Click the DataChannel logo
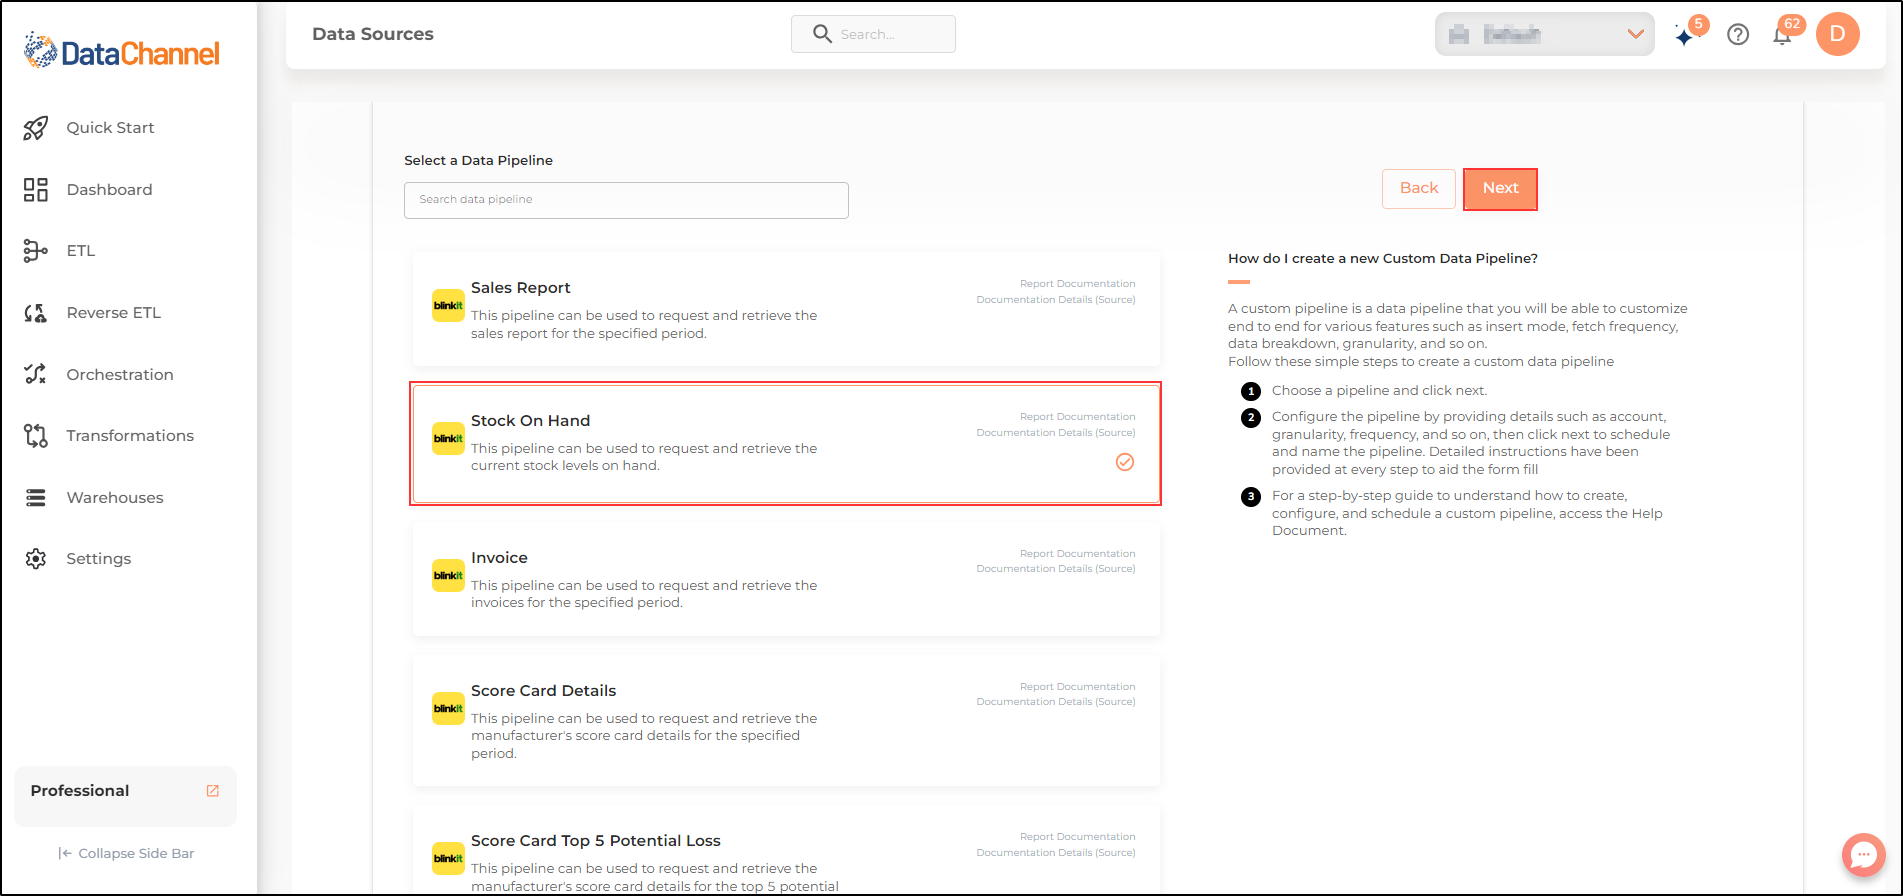The width and height of the screenshot is (1903, 896). [x=122, y=51]
